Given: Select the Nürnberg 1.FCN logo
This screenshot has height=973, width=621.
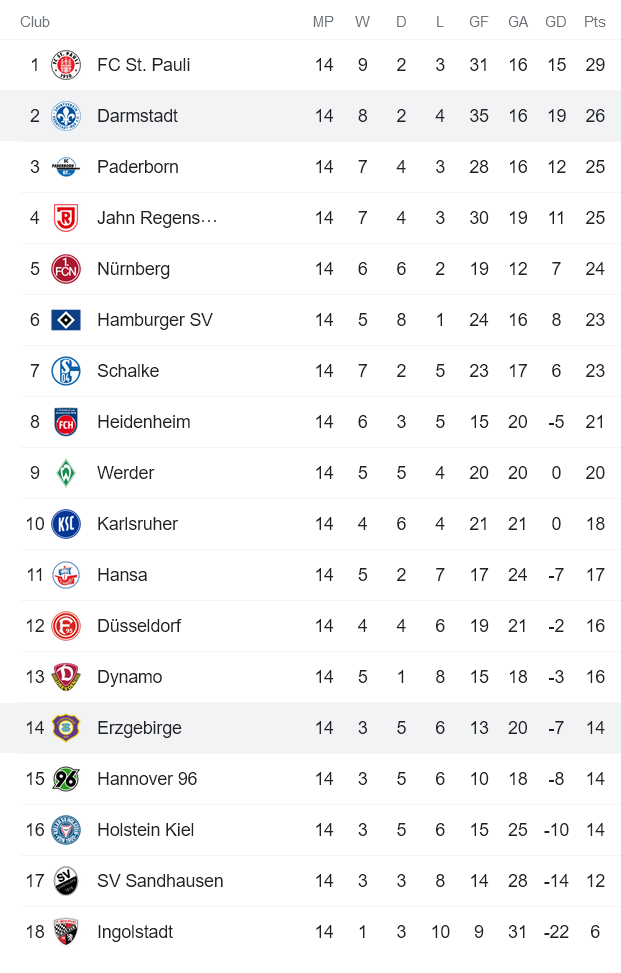Looking at the screenshot, I should (x=65, y=269).
